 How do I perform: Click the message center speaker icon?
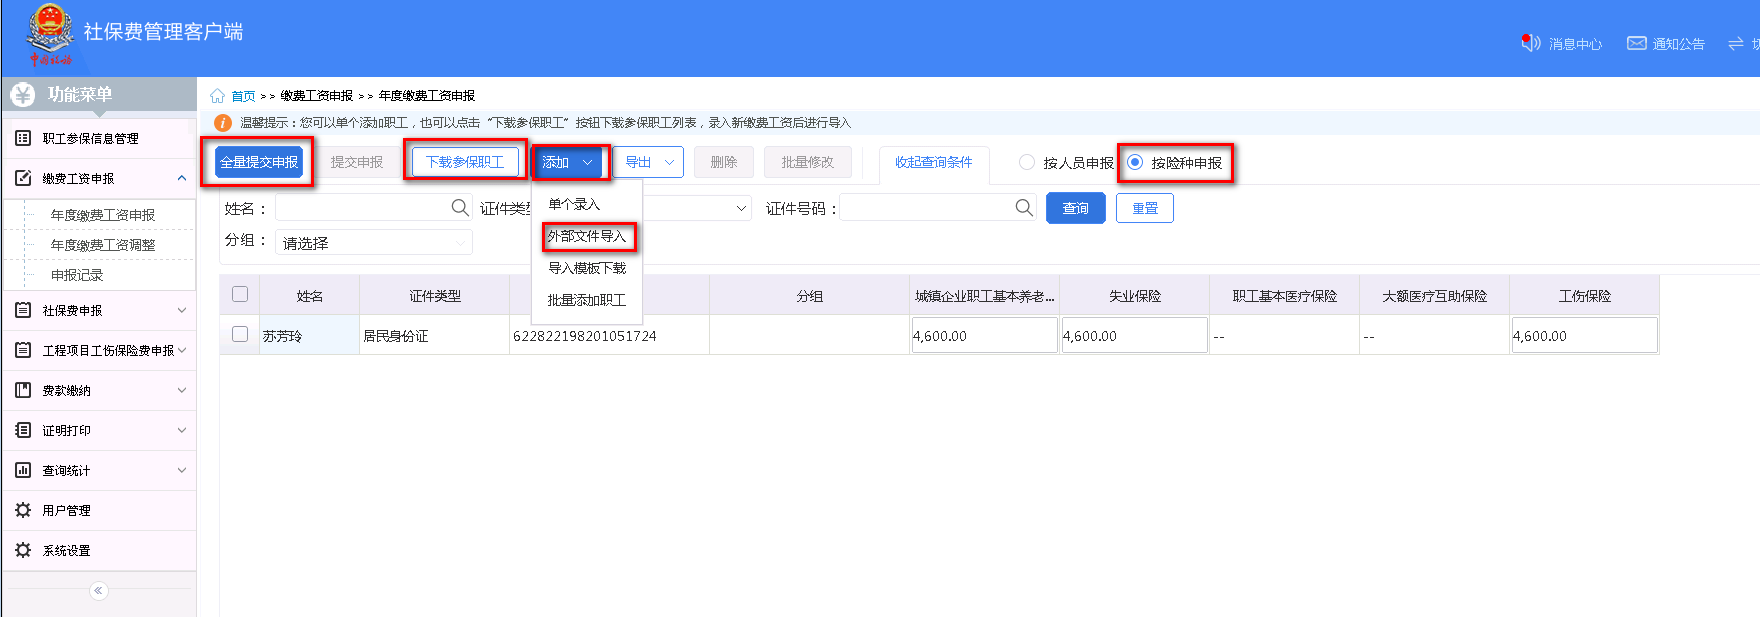click(x=1530, y=43)
